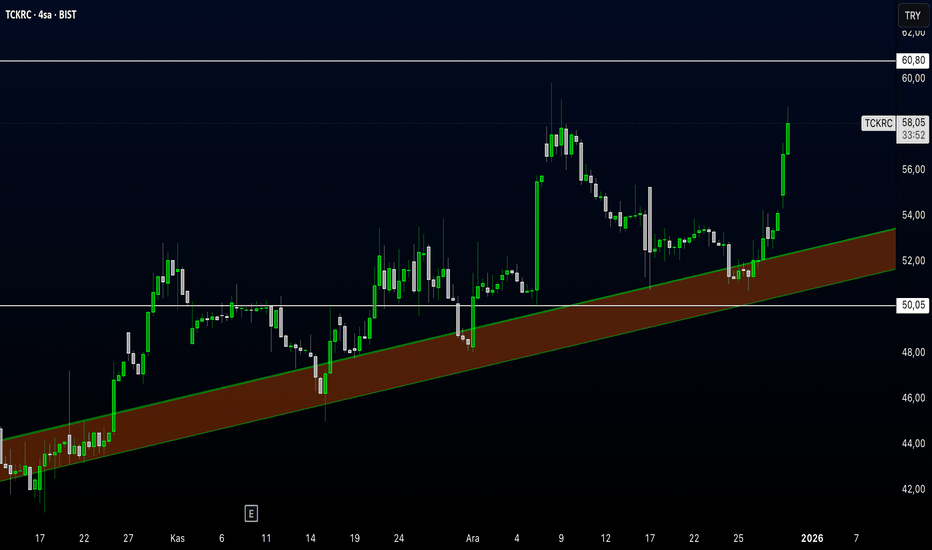This screenshot has width=932, height=550.
Task: Click the 2026 year label on time axis
Action: [812, 538]
